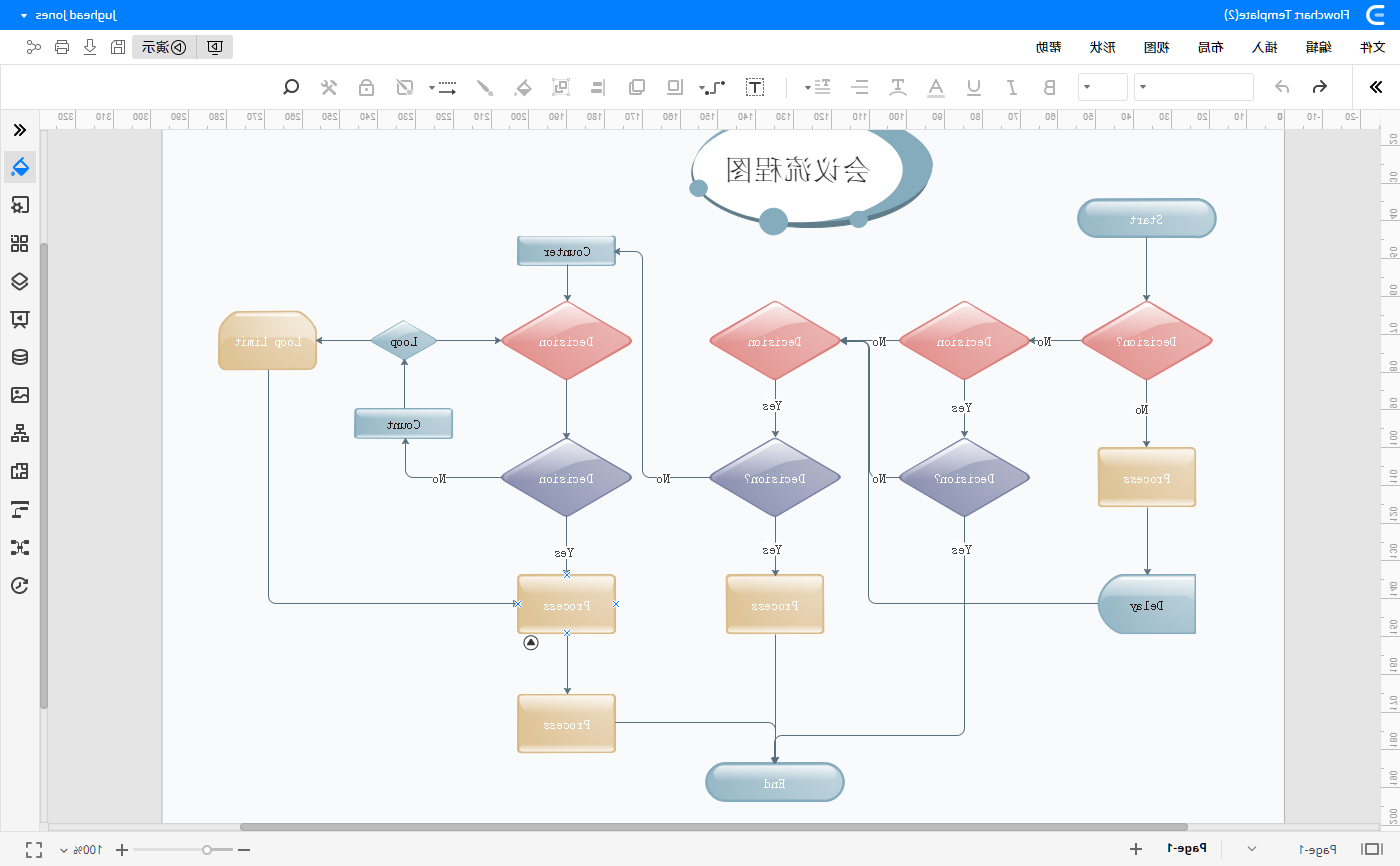Open the 插入 menu

pos(1264,47)
